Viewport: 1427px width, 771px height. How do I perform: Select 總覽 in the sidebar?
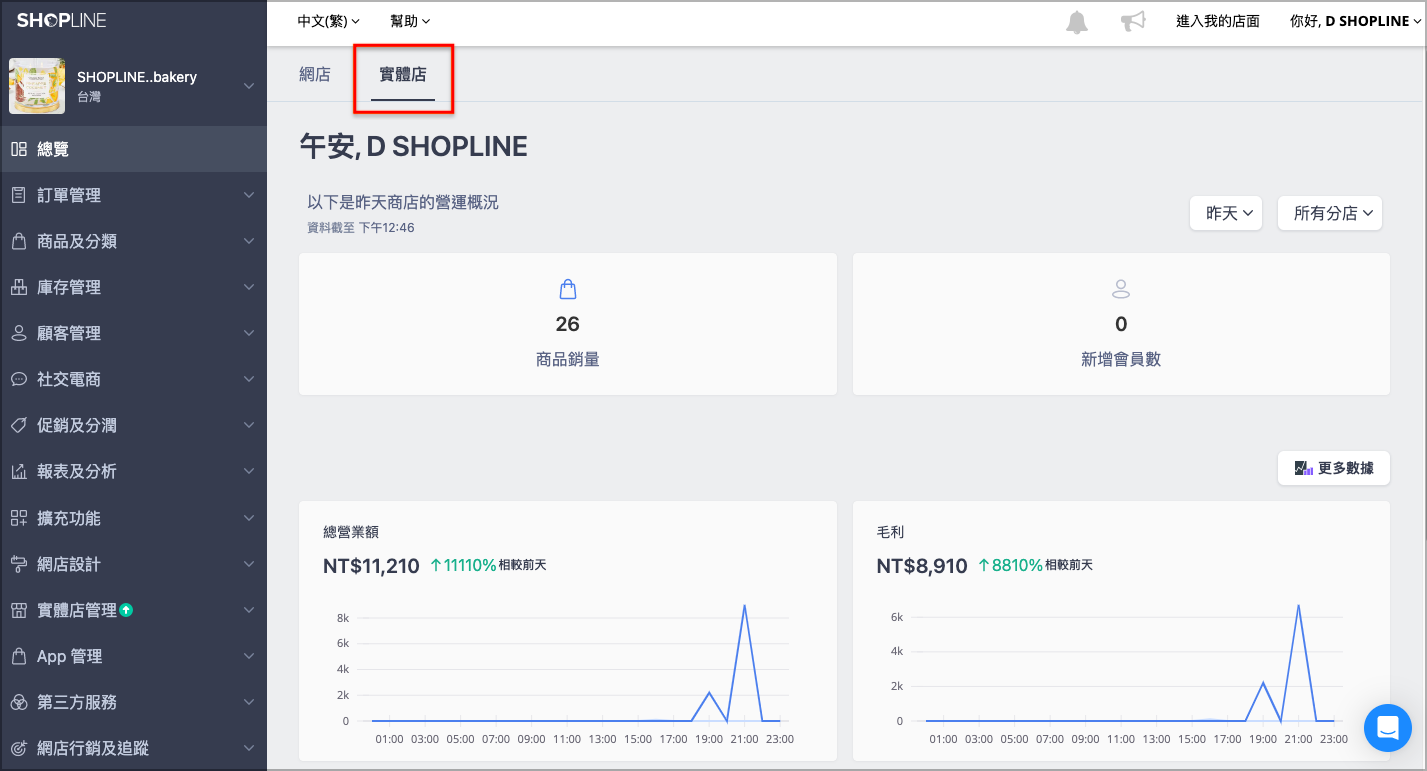133,149
